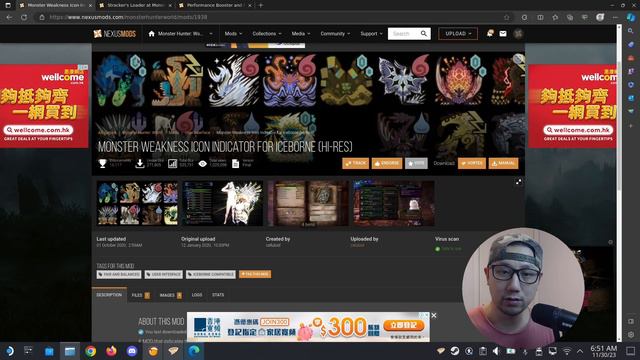This screenshot has height=360, width=640.
Task: Download with the Vortex button
Action: (x=472, y=163)
